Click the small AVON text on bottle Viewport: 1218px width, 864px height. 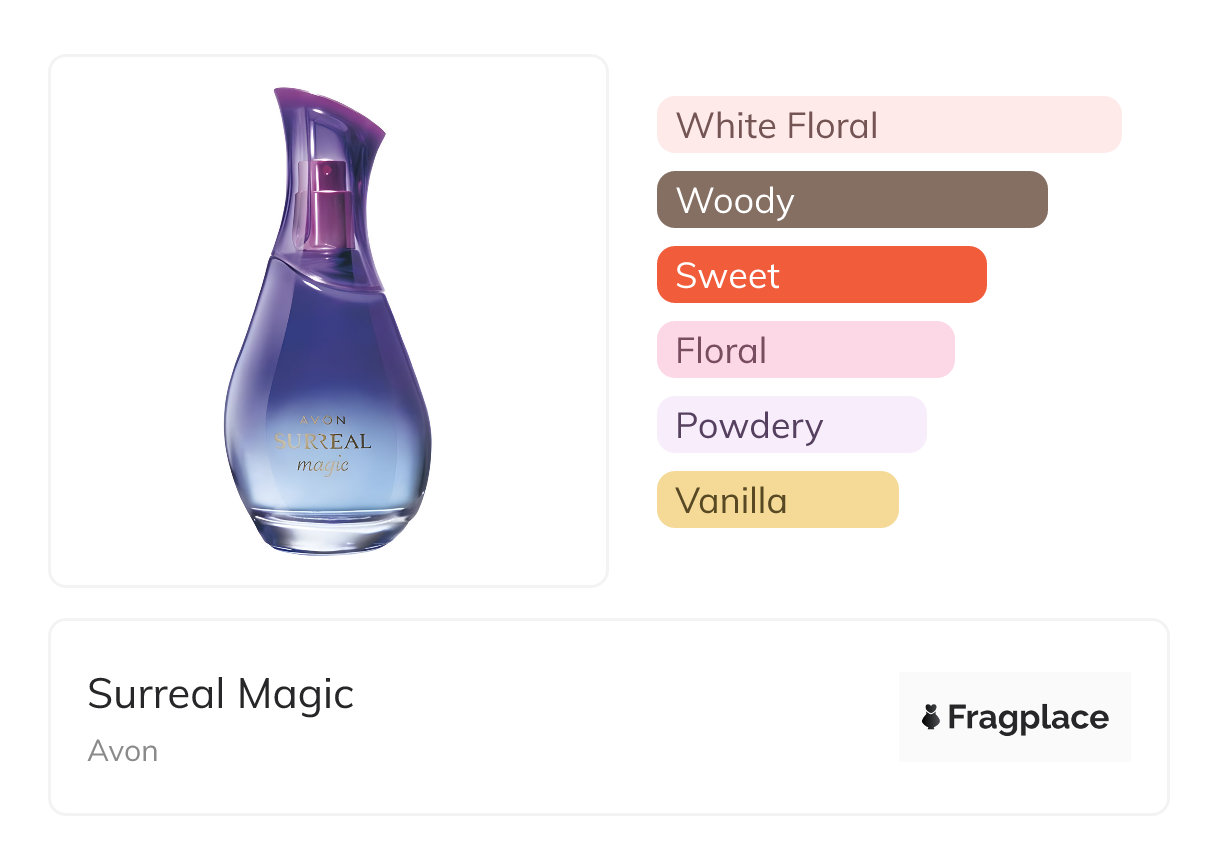[x=323, y=420]
